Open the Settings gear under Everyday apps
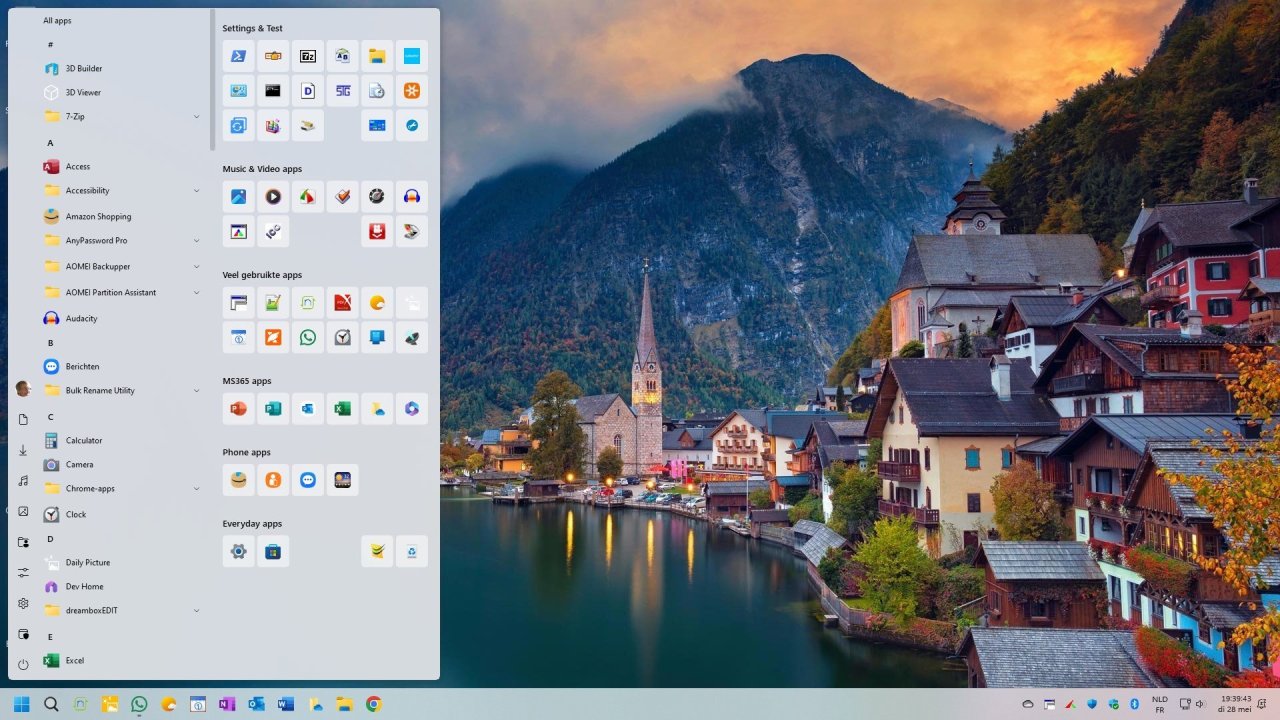 [x=238, y=551]
